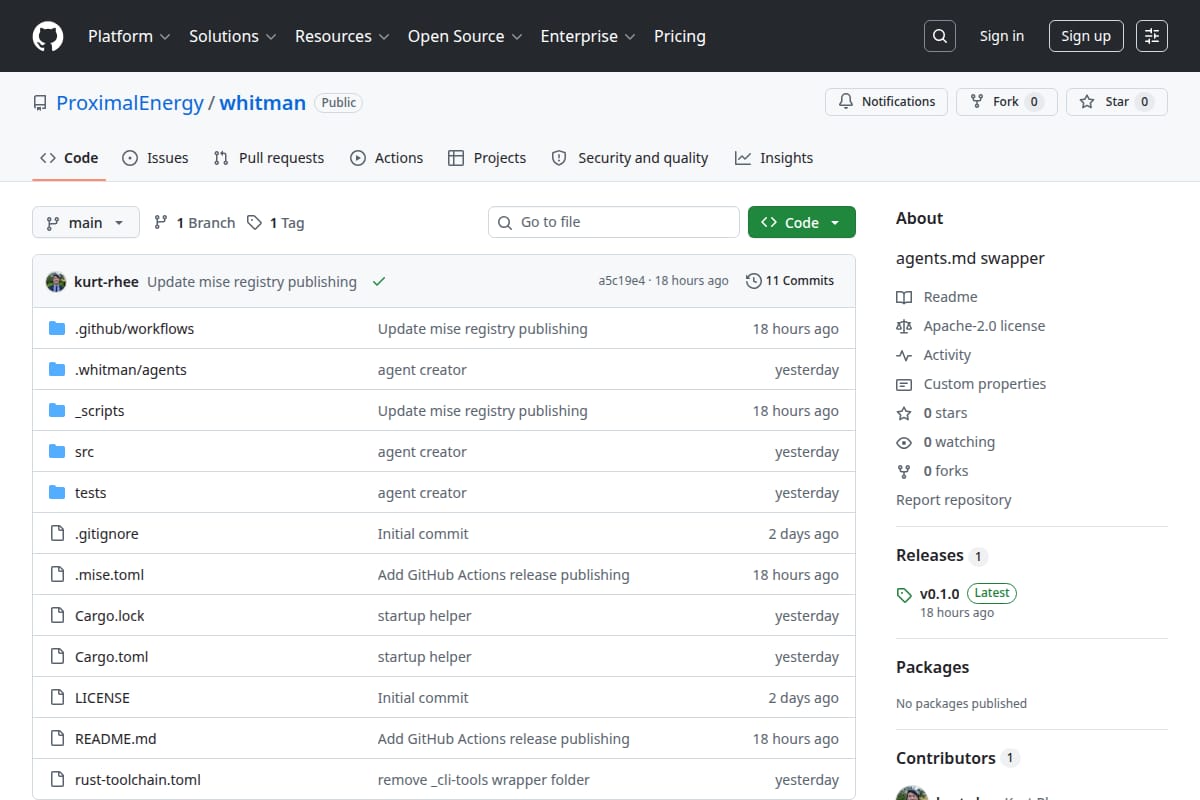Open 'remove _cli-tools wrapper folder' commit message
The height and width of the screenshot is (800, 1200).
point(483,780)
